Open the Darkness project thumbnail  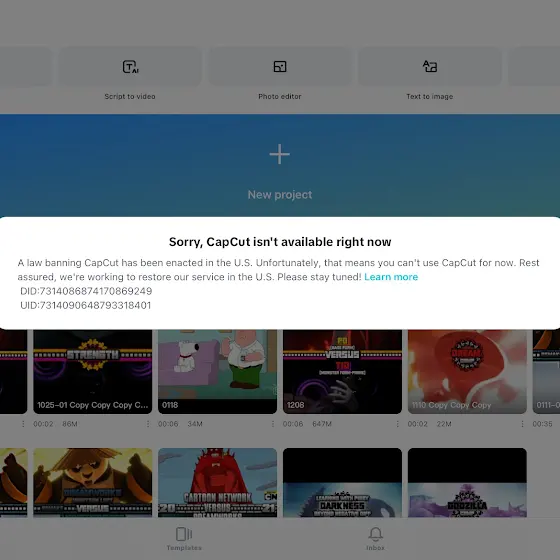click(342, 482)
